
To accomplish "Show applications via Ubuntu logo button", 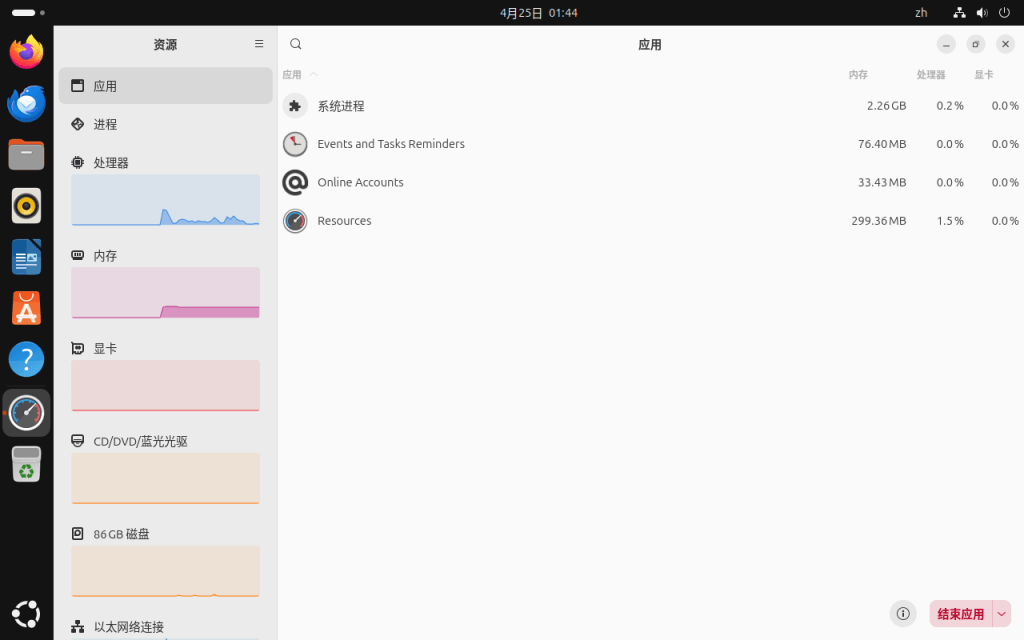I will click(26, 614).
